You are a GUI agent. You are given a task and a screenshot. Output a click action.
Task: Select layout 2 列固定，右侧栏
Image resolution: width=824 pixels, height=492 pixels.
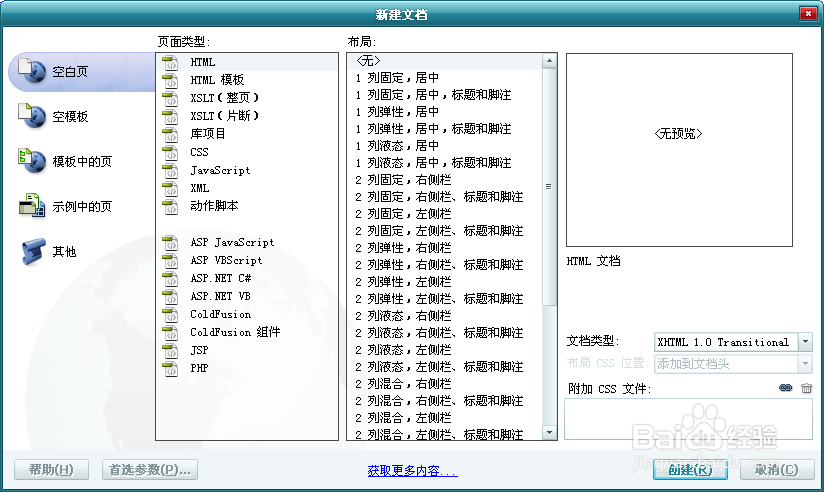point(403,180)
